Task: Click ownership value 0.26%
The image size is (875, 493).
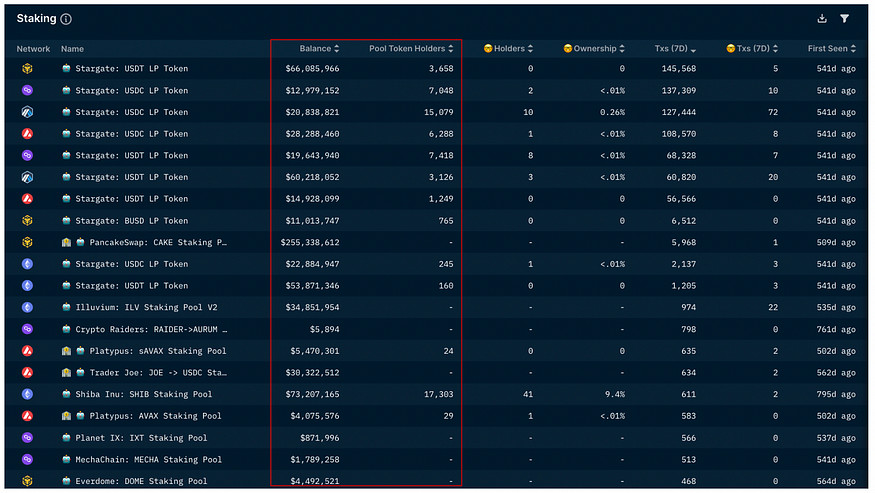Action: (x=612, y=112)
